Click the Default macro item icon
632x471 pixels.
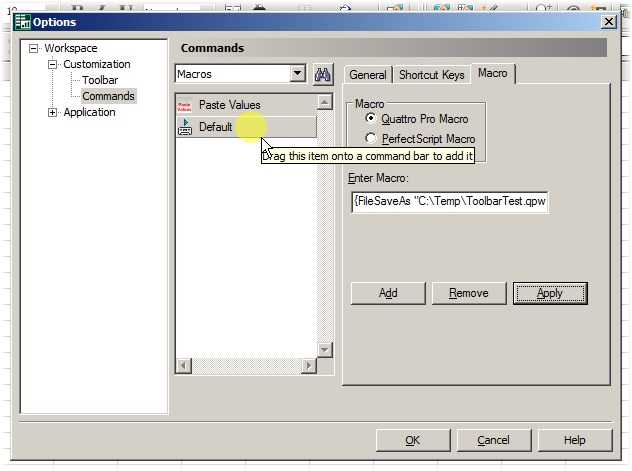point(185,127)
